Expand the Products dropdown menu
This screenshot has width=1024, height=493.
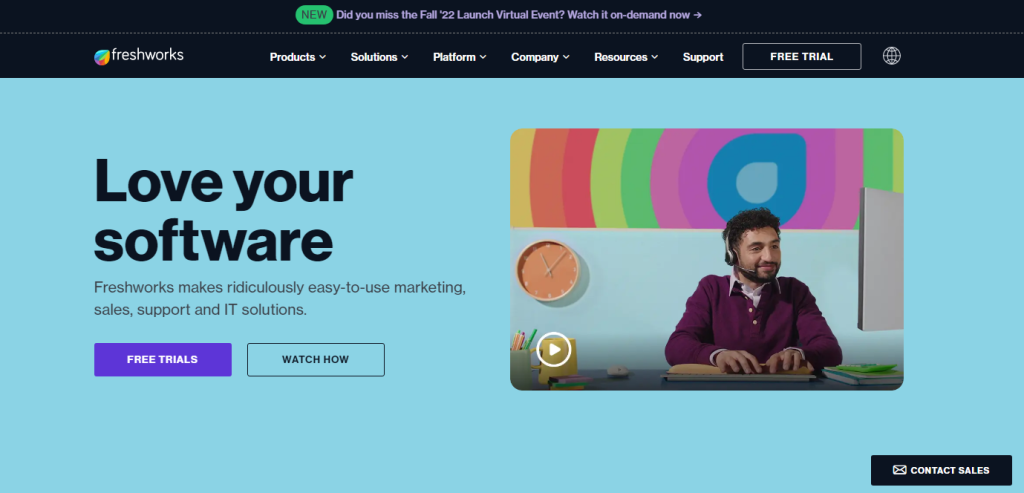click(x=298, y=57)
